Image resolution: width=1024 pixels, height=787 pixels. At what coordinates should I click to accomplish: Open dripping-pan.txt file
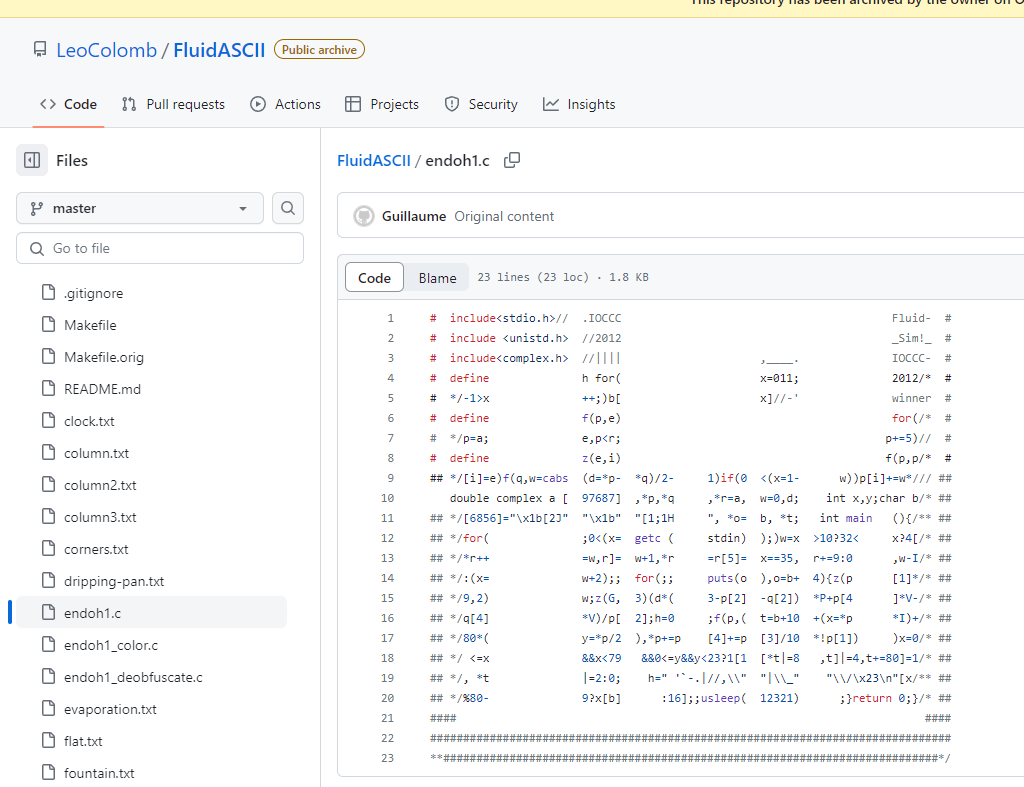click(114, 581)
